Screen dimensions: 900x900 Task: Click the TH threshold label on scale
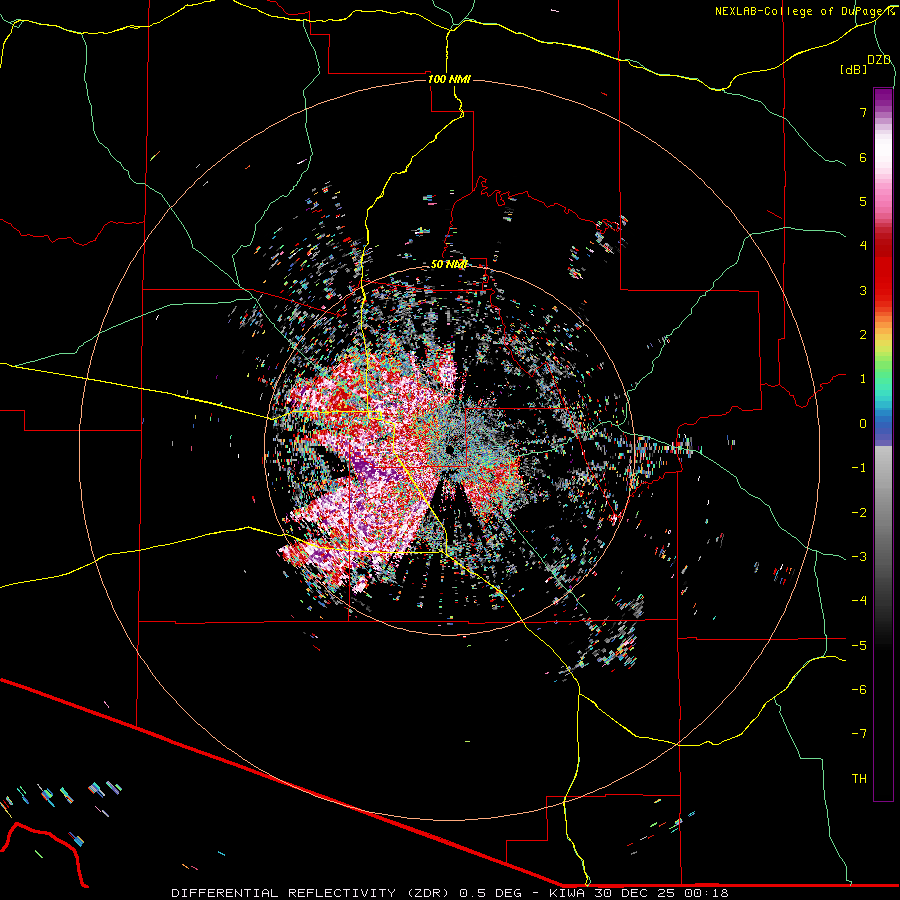[859, 778]
